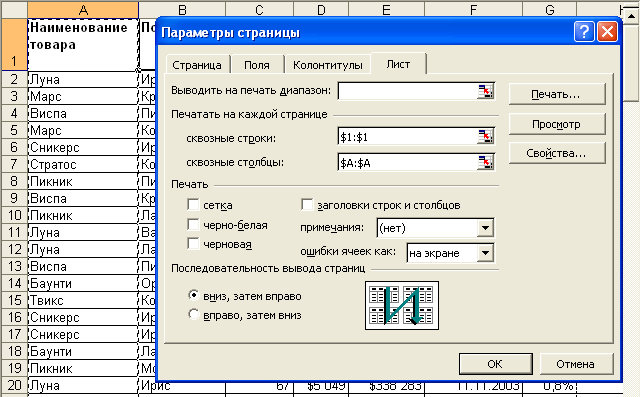Click the Отмена button

576,364
